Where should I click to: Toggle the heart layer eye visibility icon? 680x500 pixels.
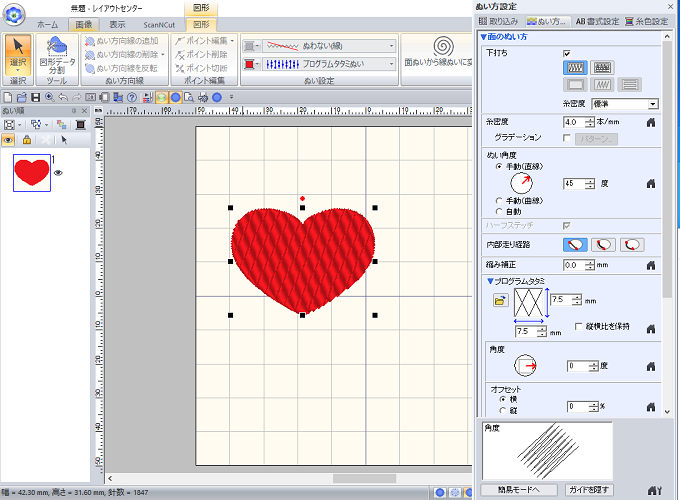(x=58, y=173)
